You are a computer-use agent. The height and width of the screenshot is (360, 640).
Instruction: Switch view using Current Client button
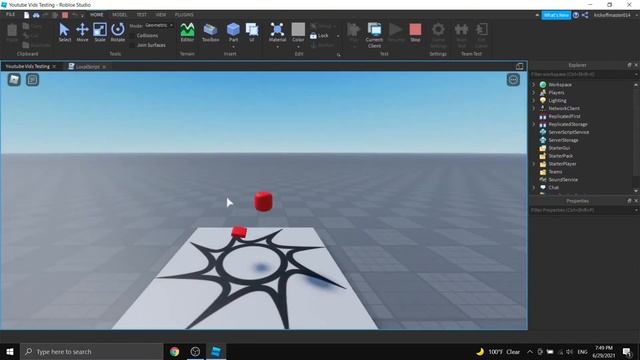[374, 35]
